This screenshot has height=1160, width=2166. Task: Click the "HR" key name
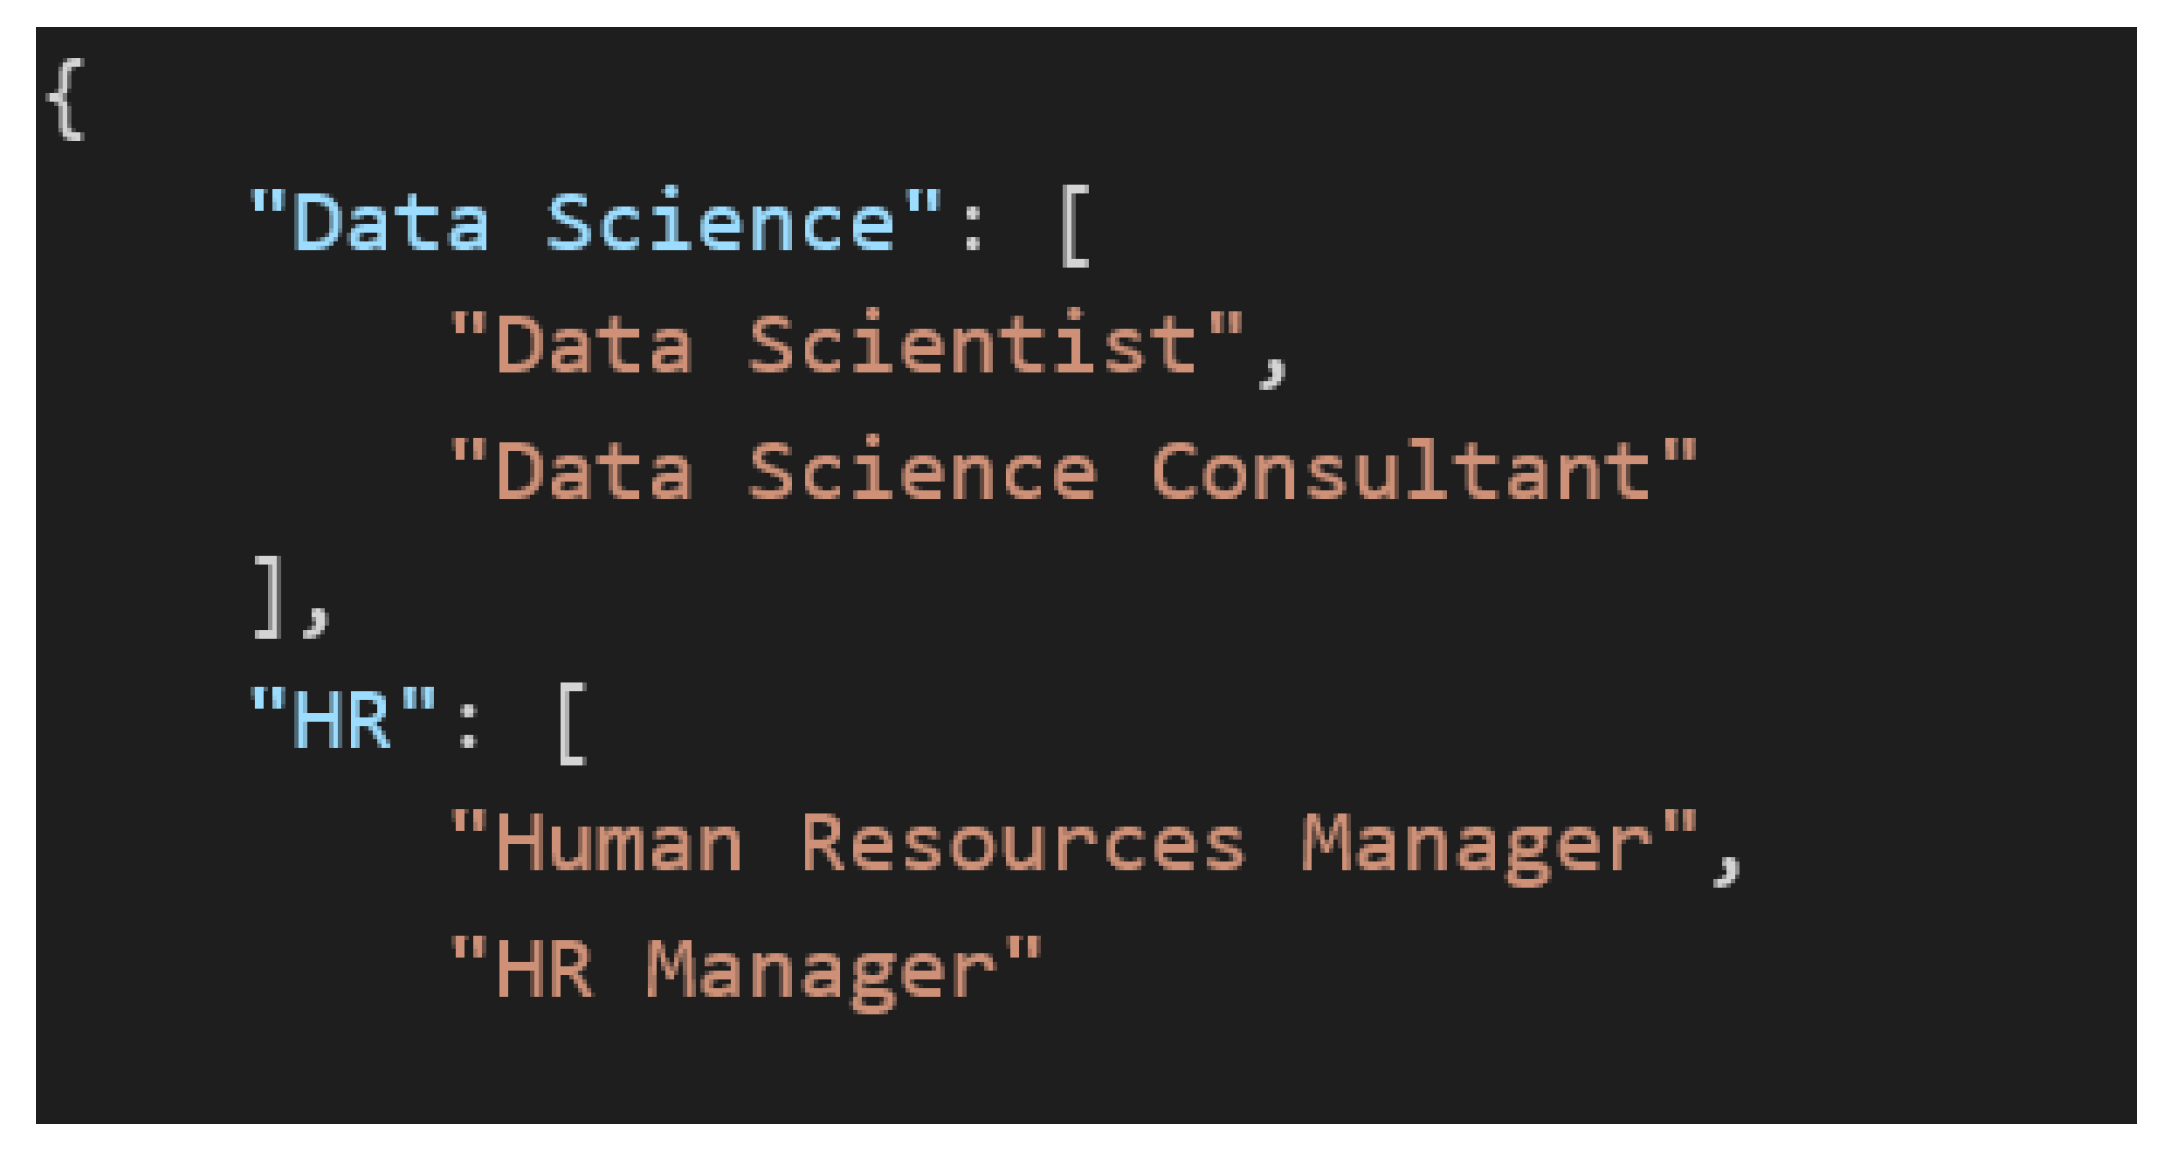[x=342, y=718]
